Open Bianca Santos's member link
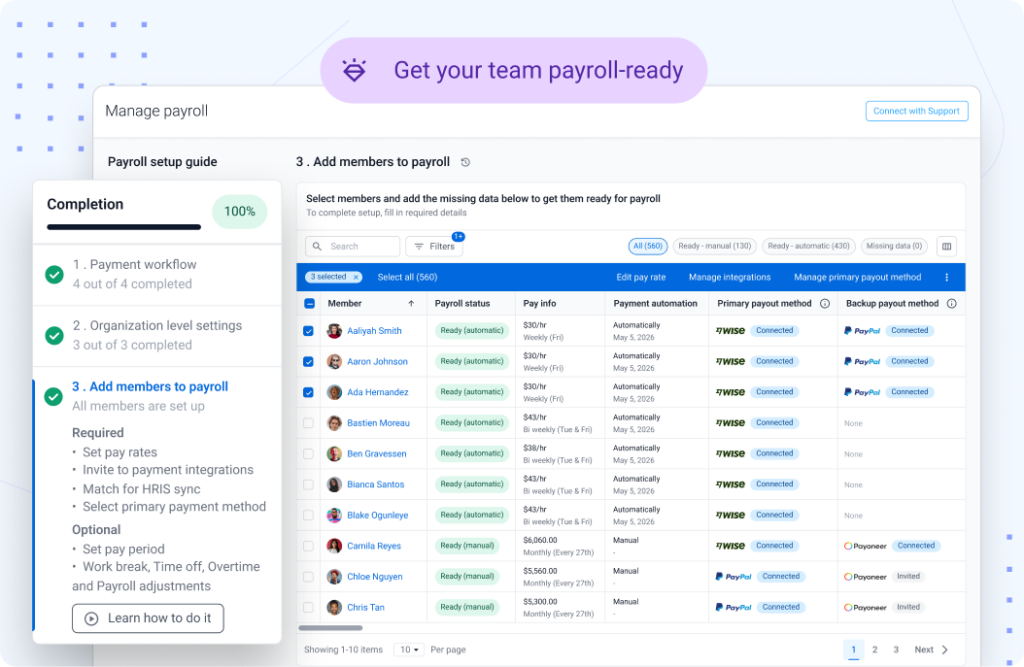Image resolution: width=1024 pixels, height=667 pixels. (x=376, y=484)
